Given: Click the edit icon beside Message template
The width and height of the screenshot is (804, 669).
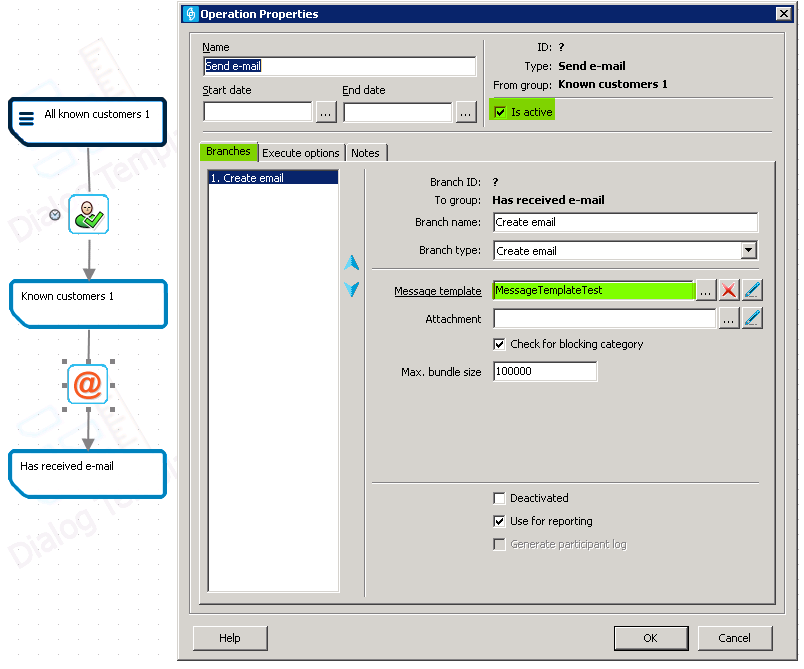Looking at the screenshot, I should (x=753, y=290).
